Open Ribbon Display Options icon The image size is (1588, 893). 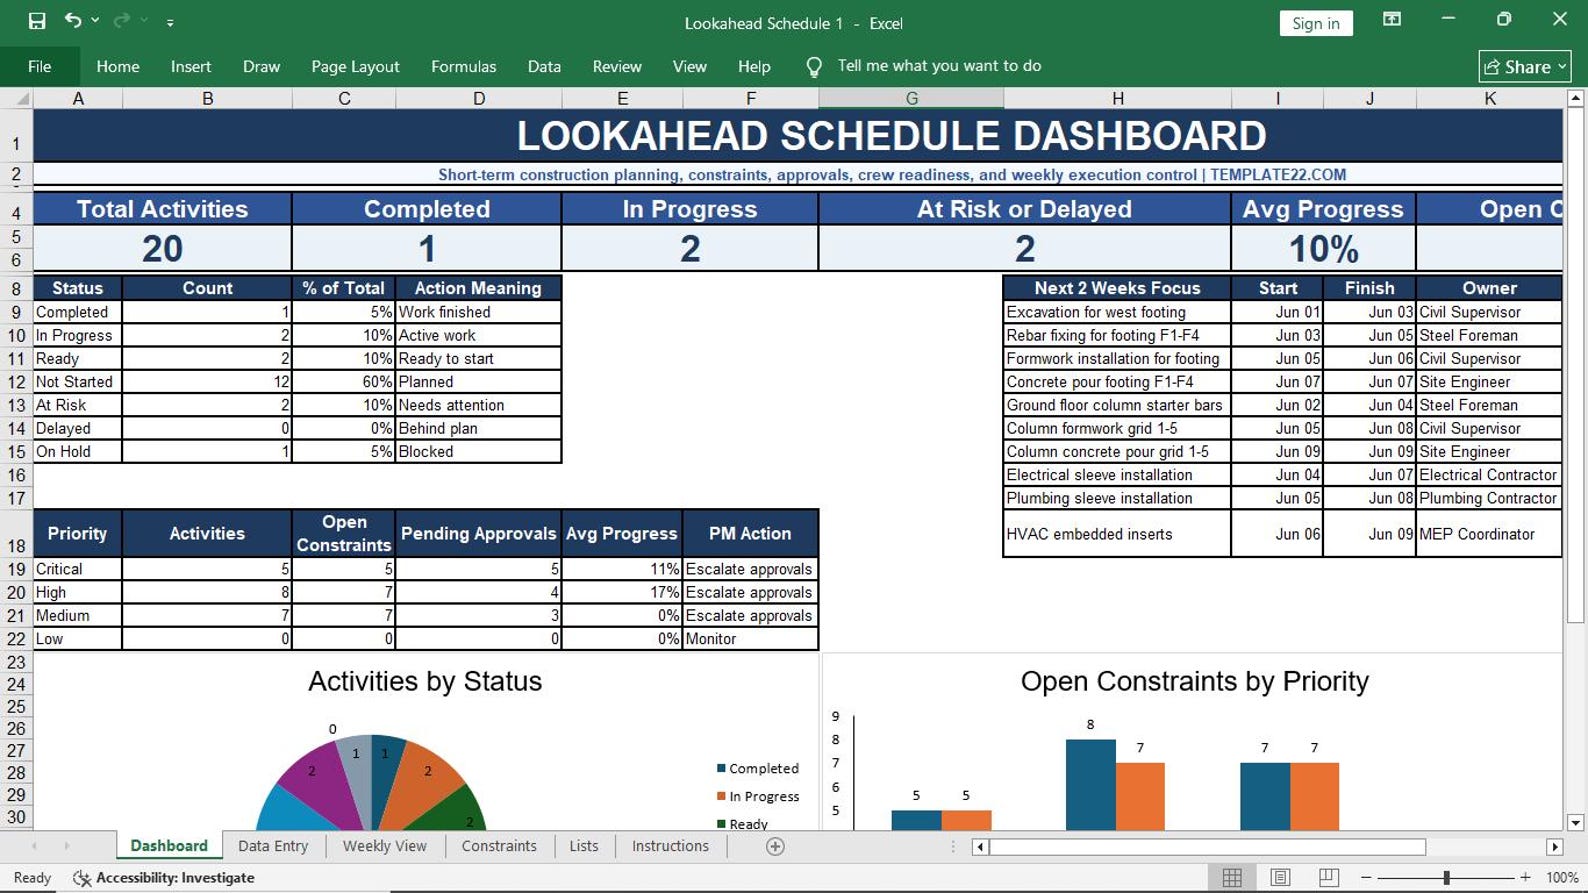(1391, 20)
